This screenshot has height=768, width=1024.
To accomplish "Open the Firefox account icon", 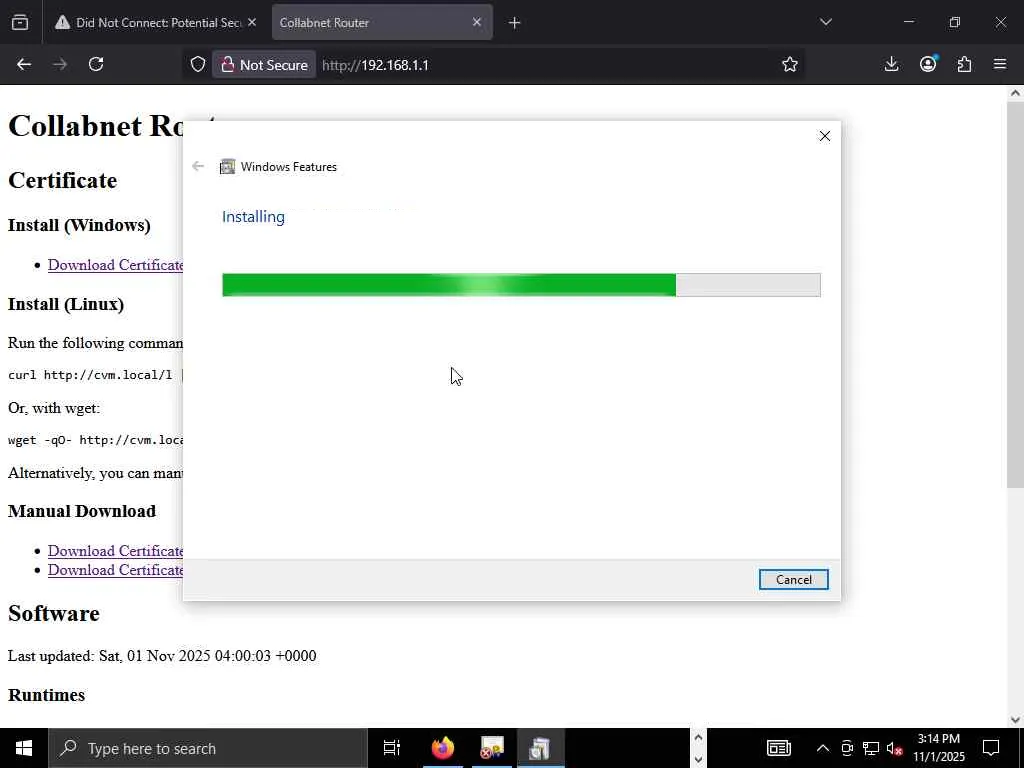I will click(928, 64).
